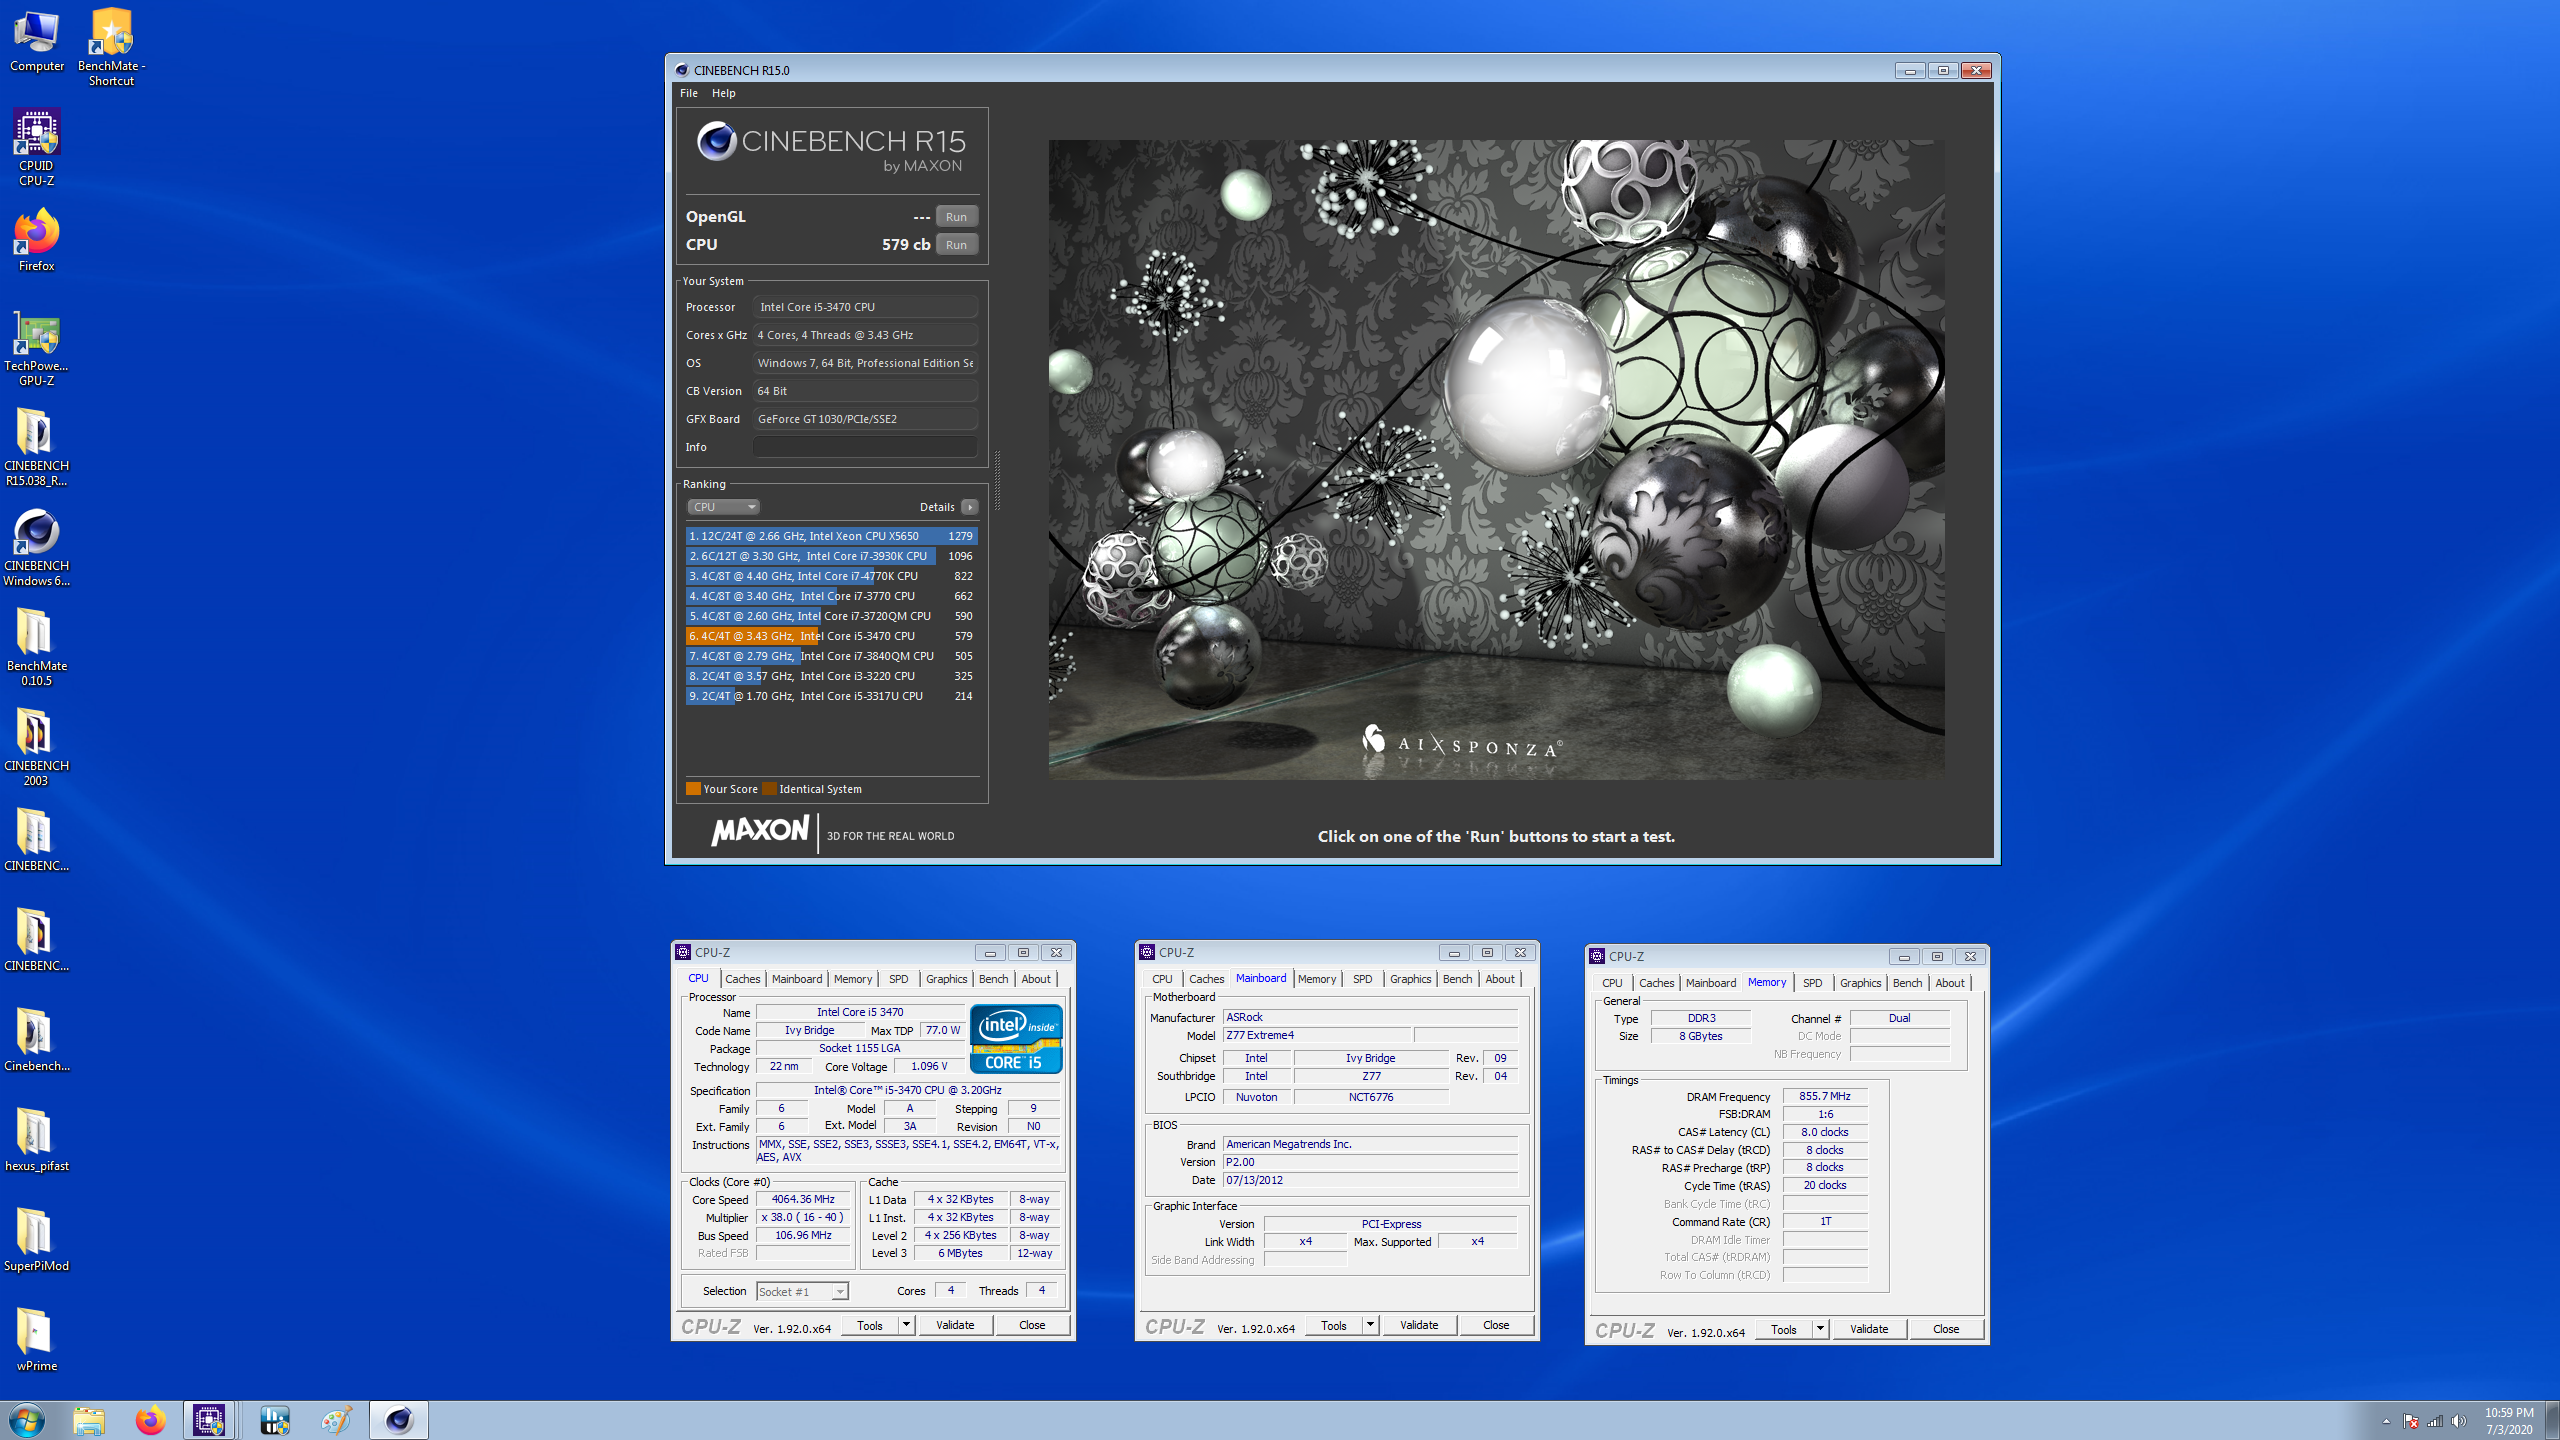Select the SuperPiMod folder icon

[37, 1240]
